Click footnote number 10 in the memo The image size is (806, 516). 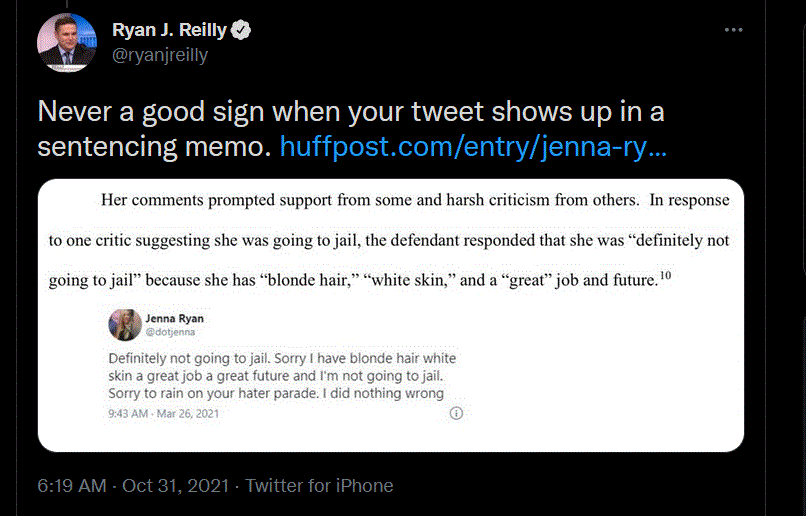(664, 276)
